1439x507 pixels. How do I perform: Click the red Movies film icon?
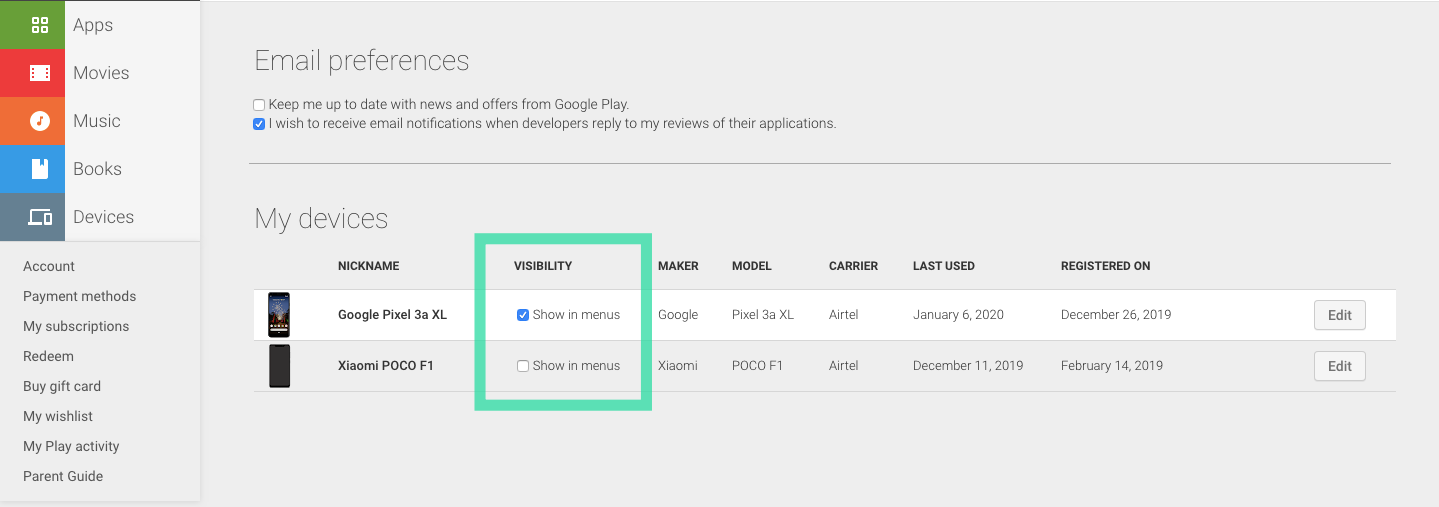[39, 73]
